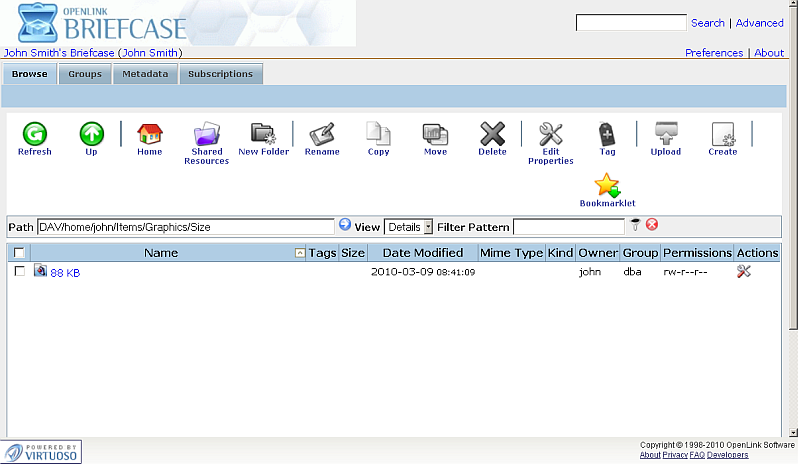Click into the Filter Pattern field

point(568,227)
